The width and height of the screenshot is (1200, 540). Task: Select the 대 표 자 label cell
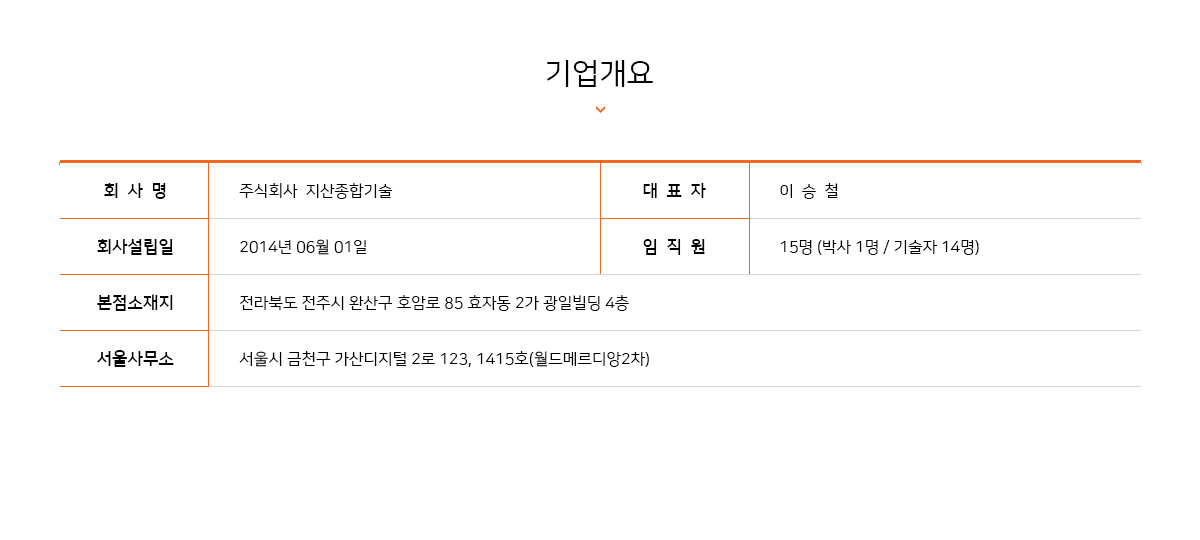click(x=675, y=190)
